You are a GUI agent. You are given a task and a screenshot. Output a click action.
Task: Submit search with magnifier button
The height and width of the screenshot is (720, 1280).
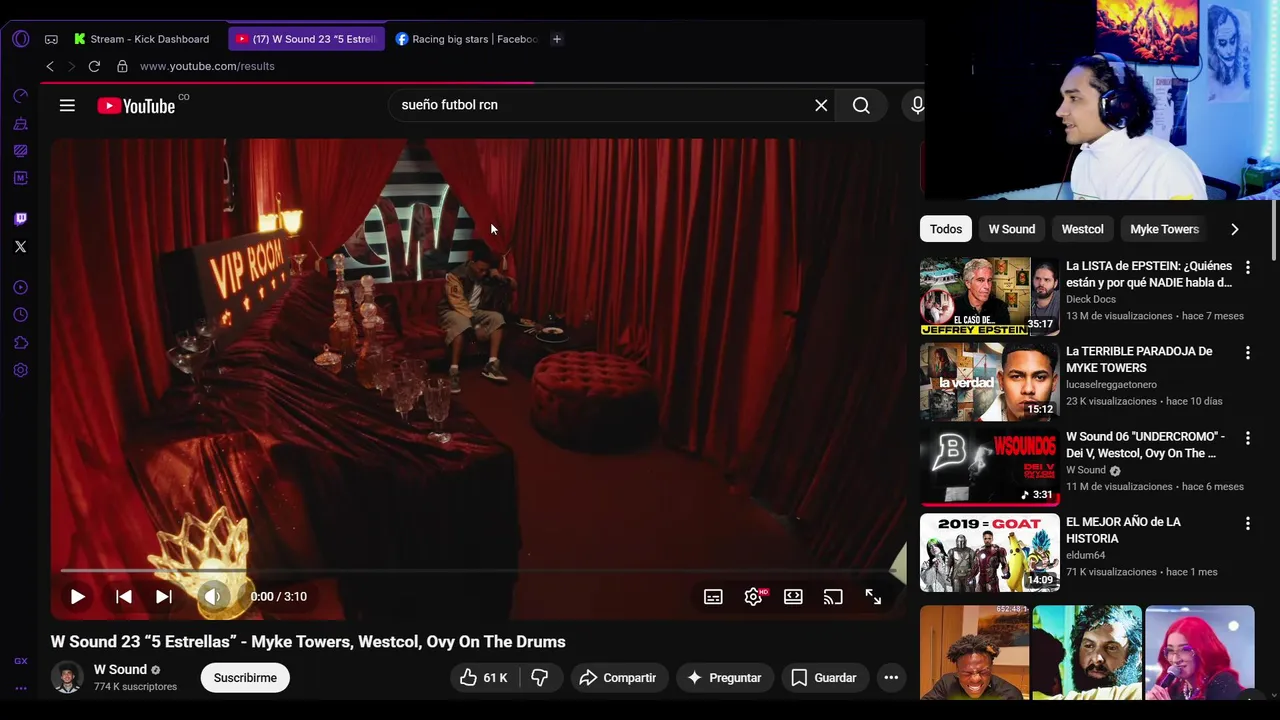861,105
